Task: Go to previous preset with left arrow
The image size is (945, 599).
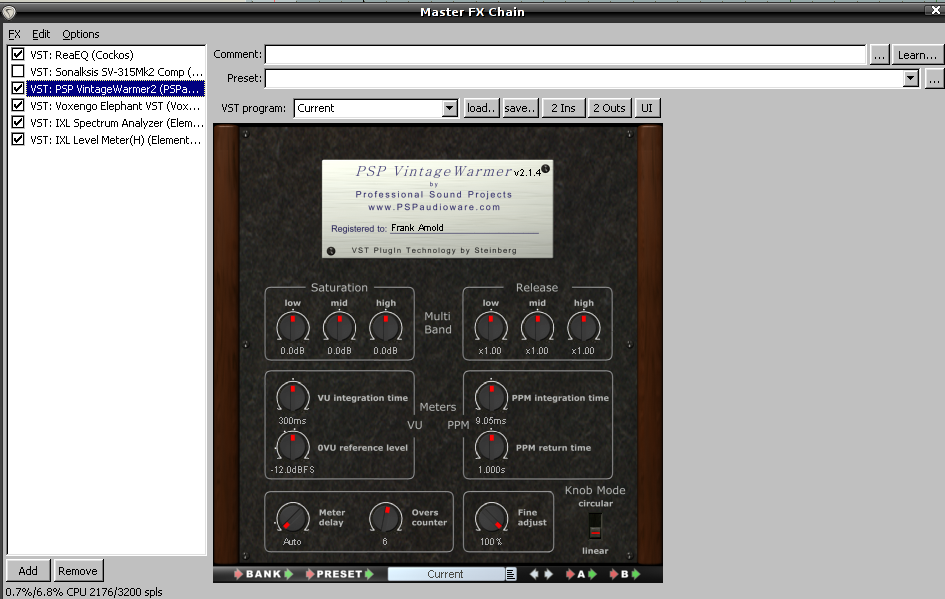Action: 533,574
